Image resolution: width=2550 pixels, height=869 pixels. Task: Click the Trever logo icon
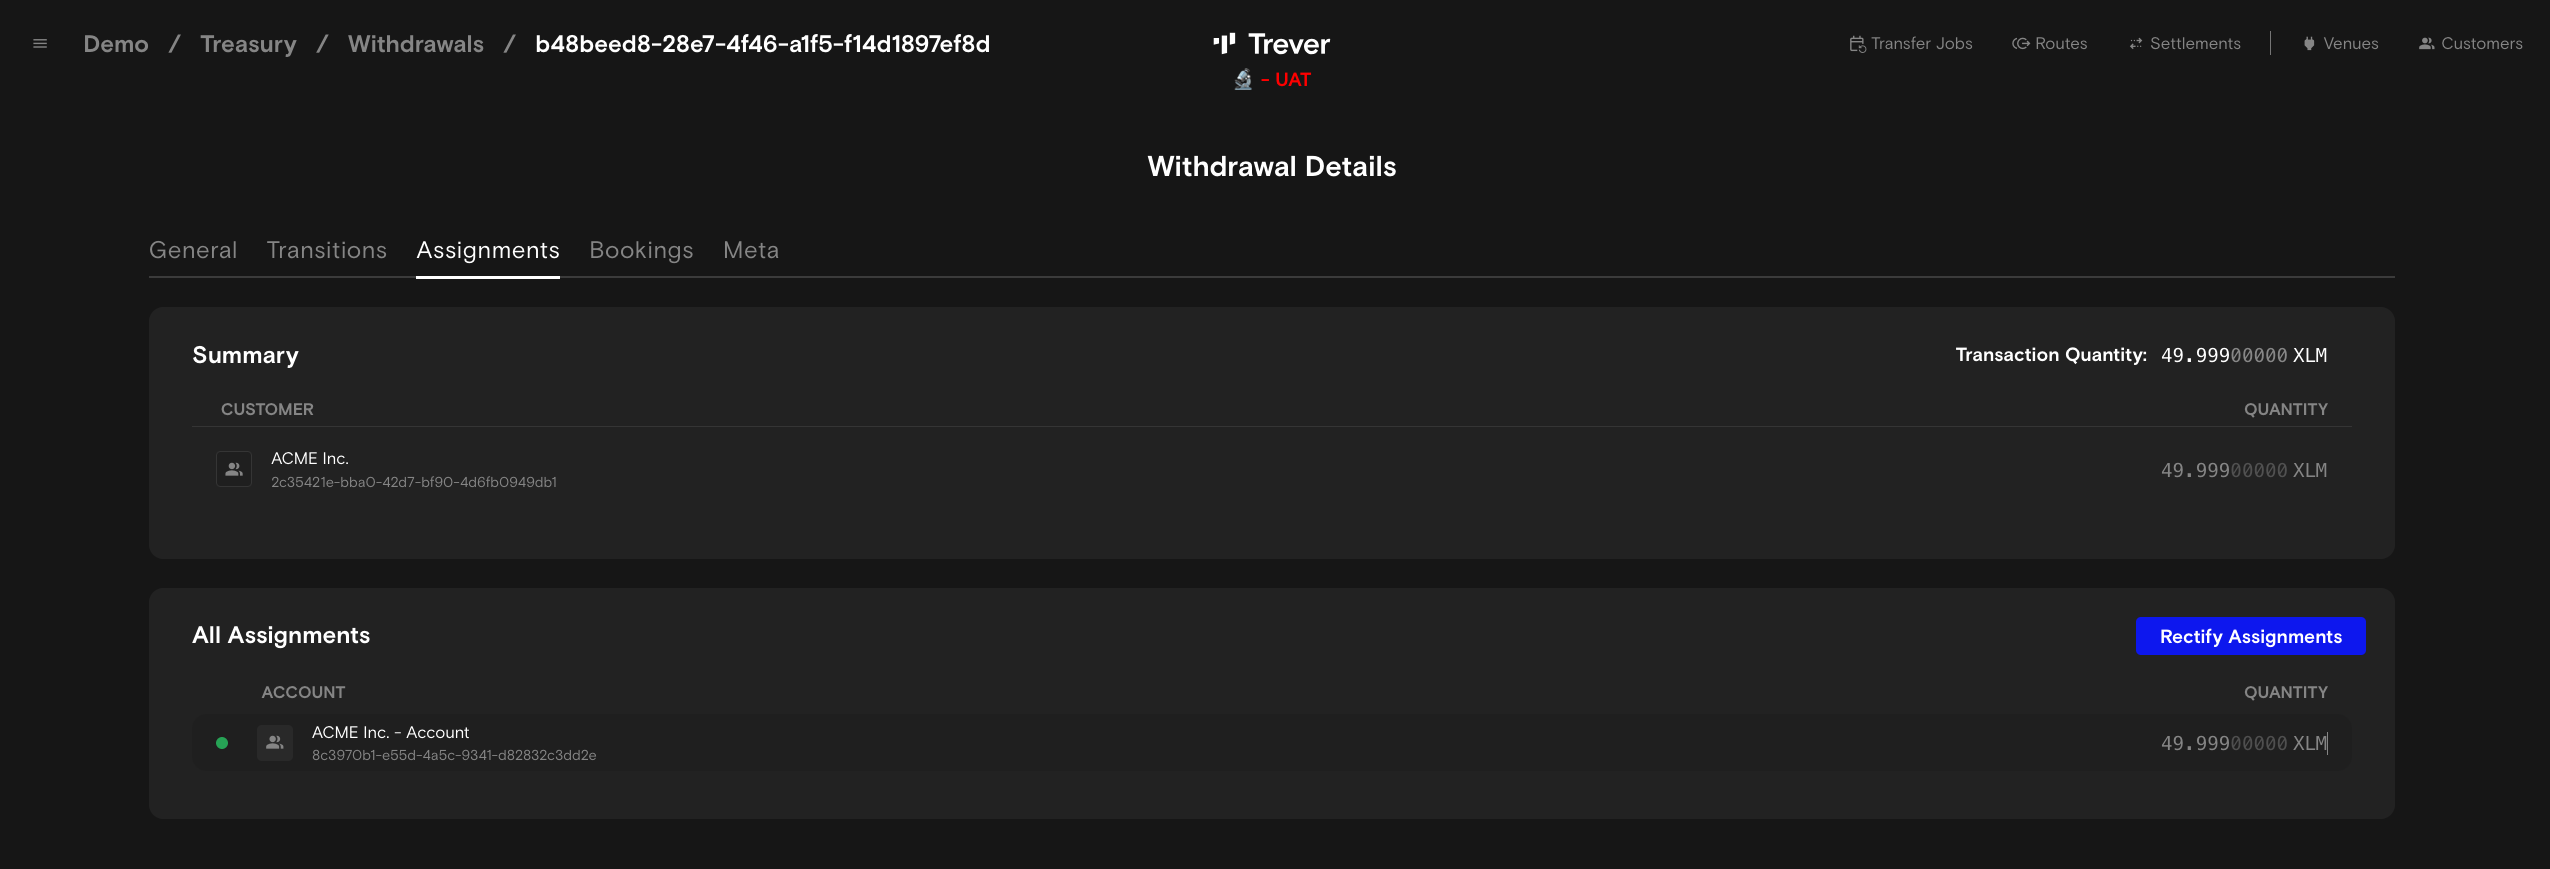pyautogui.click(x=1224, y=44)
